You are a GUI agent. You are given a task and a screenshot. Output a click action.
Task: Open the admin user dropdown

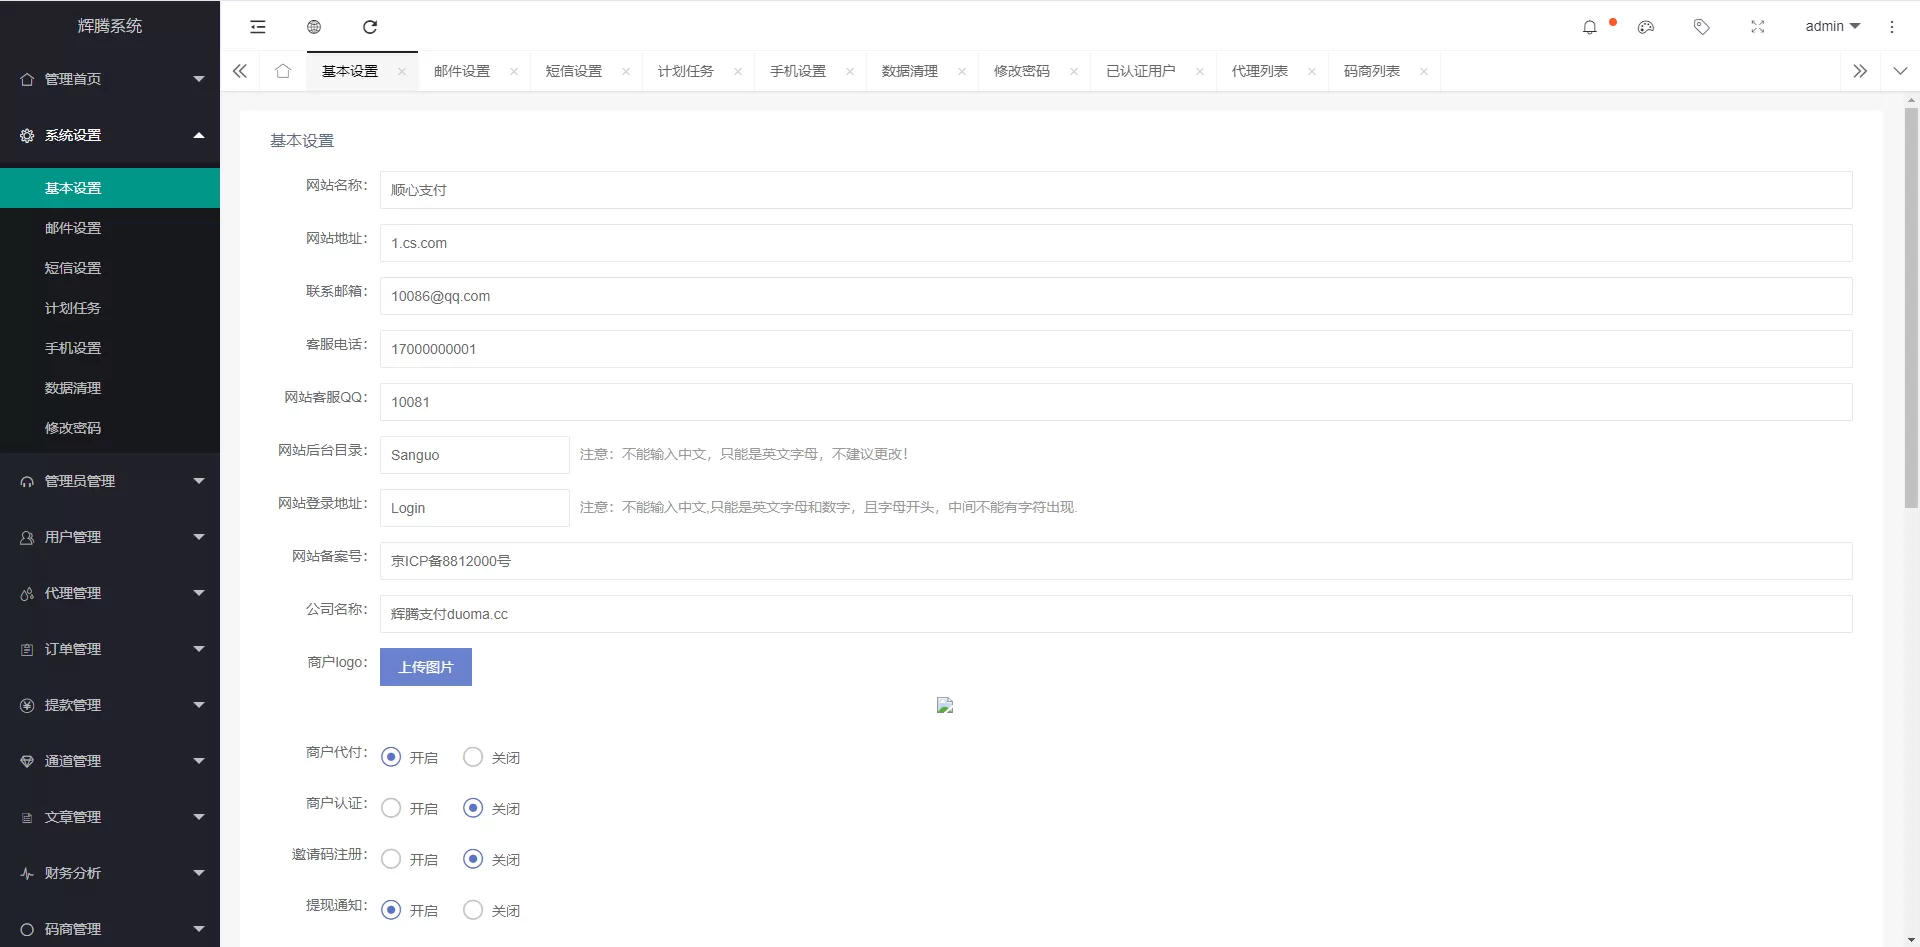[x=1832, y=27]
